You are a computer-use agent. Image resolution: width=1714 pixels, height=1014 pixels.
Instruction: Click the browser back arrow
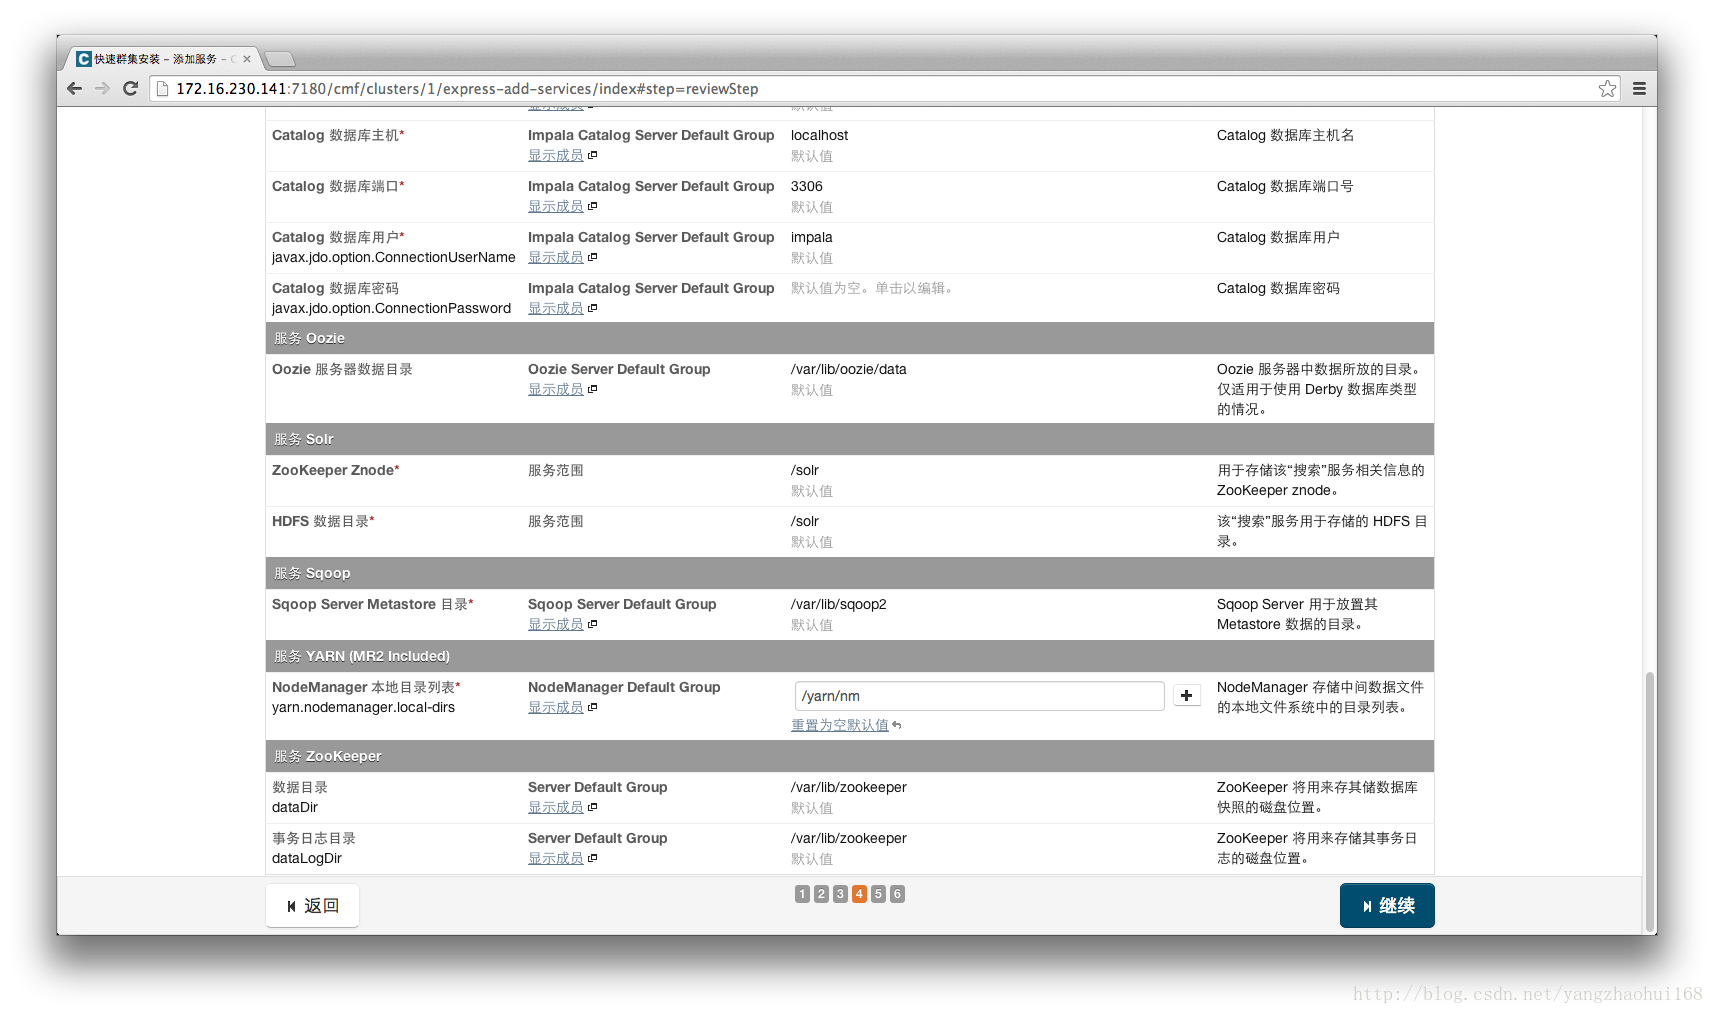coord(75,88)
